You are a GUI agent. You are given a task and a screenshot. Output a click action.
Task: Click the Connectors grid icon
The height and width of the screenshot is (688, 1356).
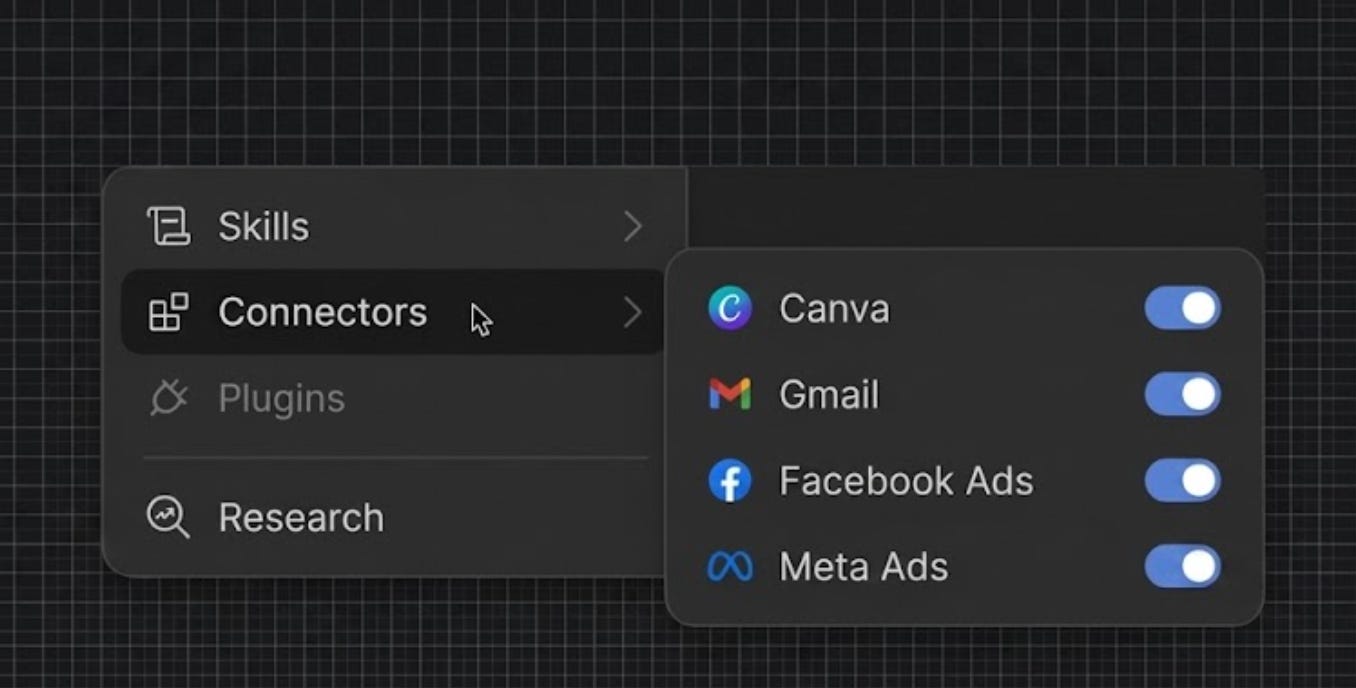pyautogui.click(x=168, y=312)
